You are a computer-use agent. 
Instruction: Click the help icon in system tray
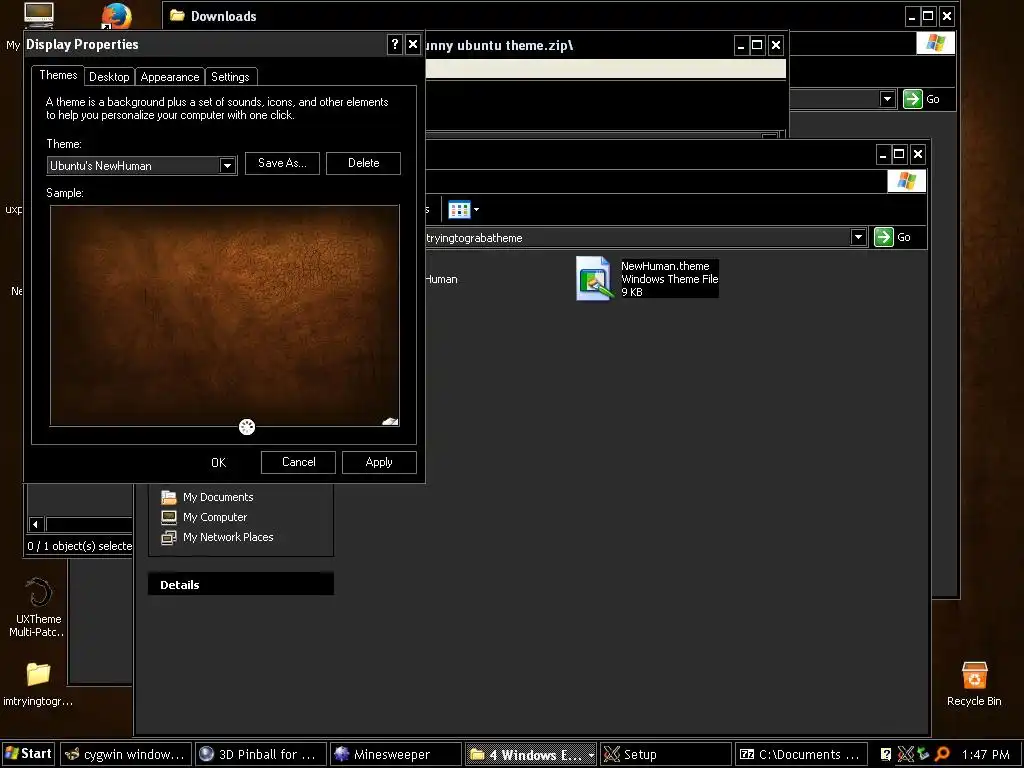[x=886, y=754]
